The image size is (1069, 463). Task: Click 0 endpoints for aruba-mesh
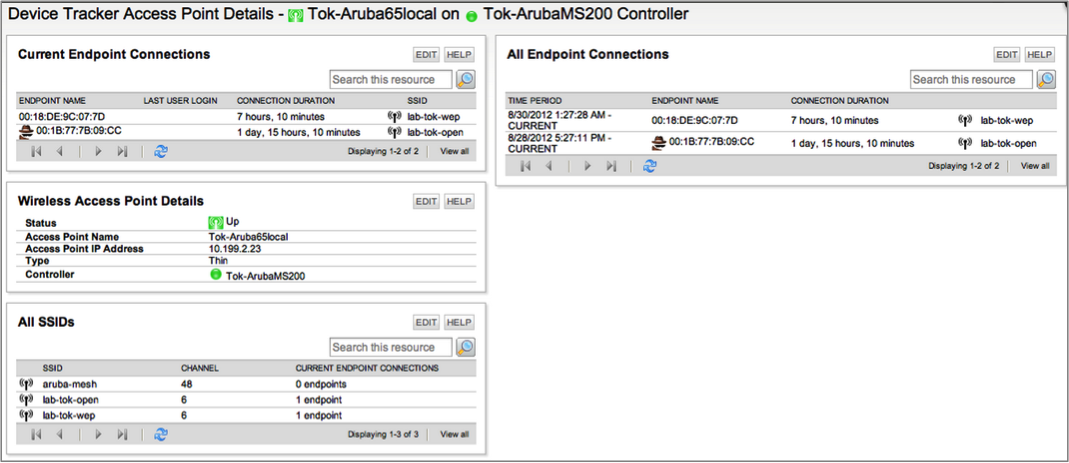[321, 384]
